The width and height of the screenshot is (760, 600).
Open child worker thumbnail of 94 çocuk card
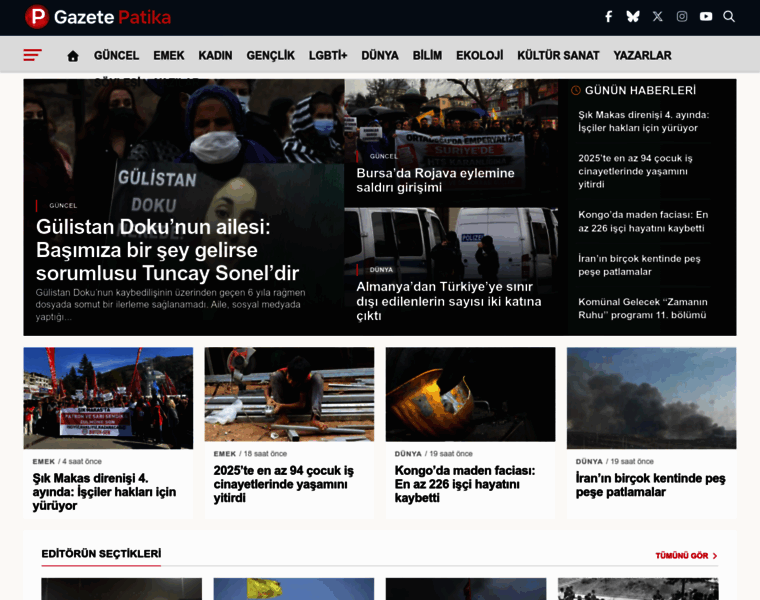(x=289, y=394)
